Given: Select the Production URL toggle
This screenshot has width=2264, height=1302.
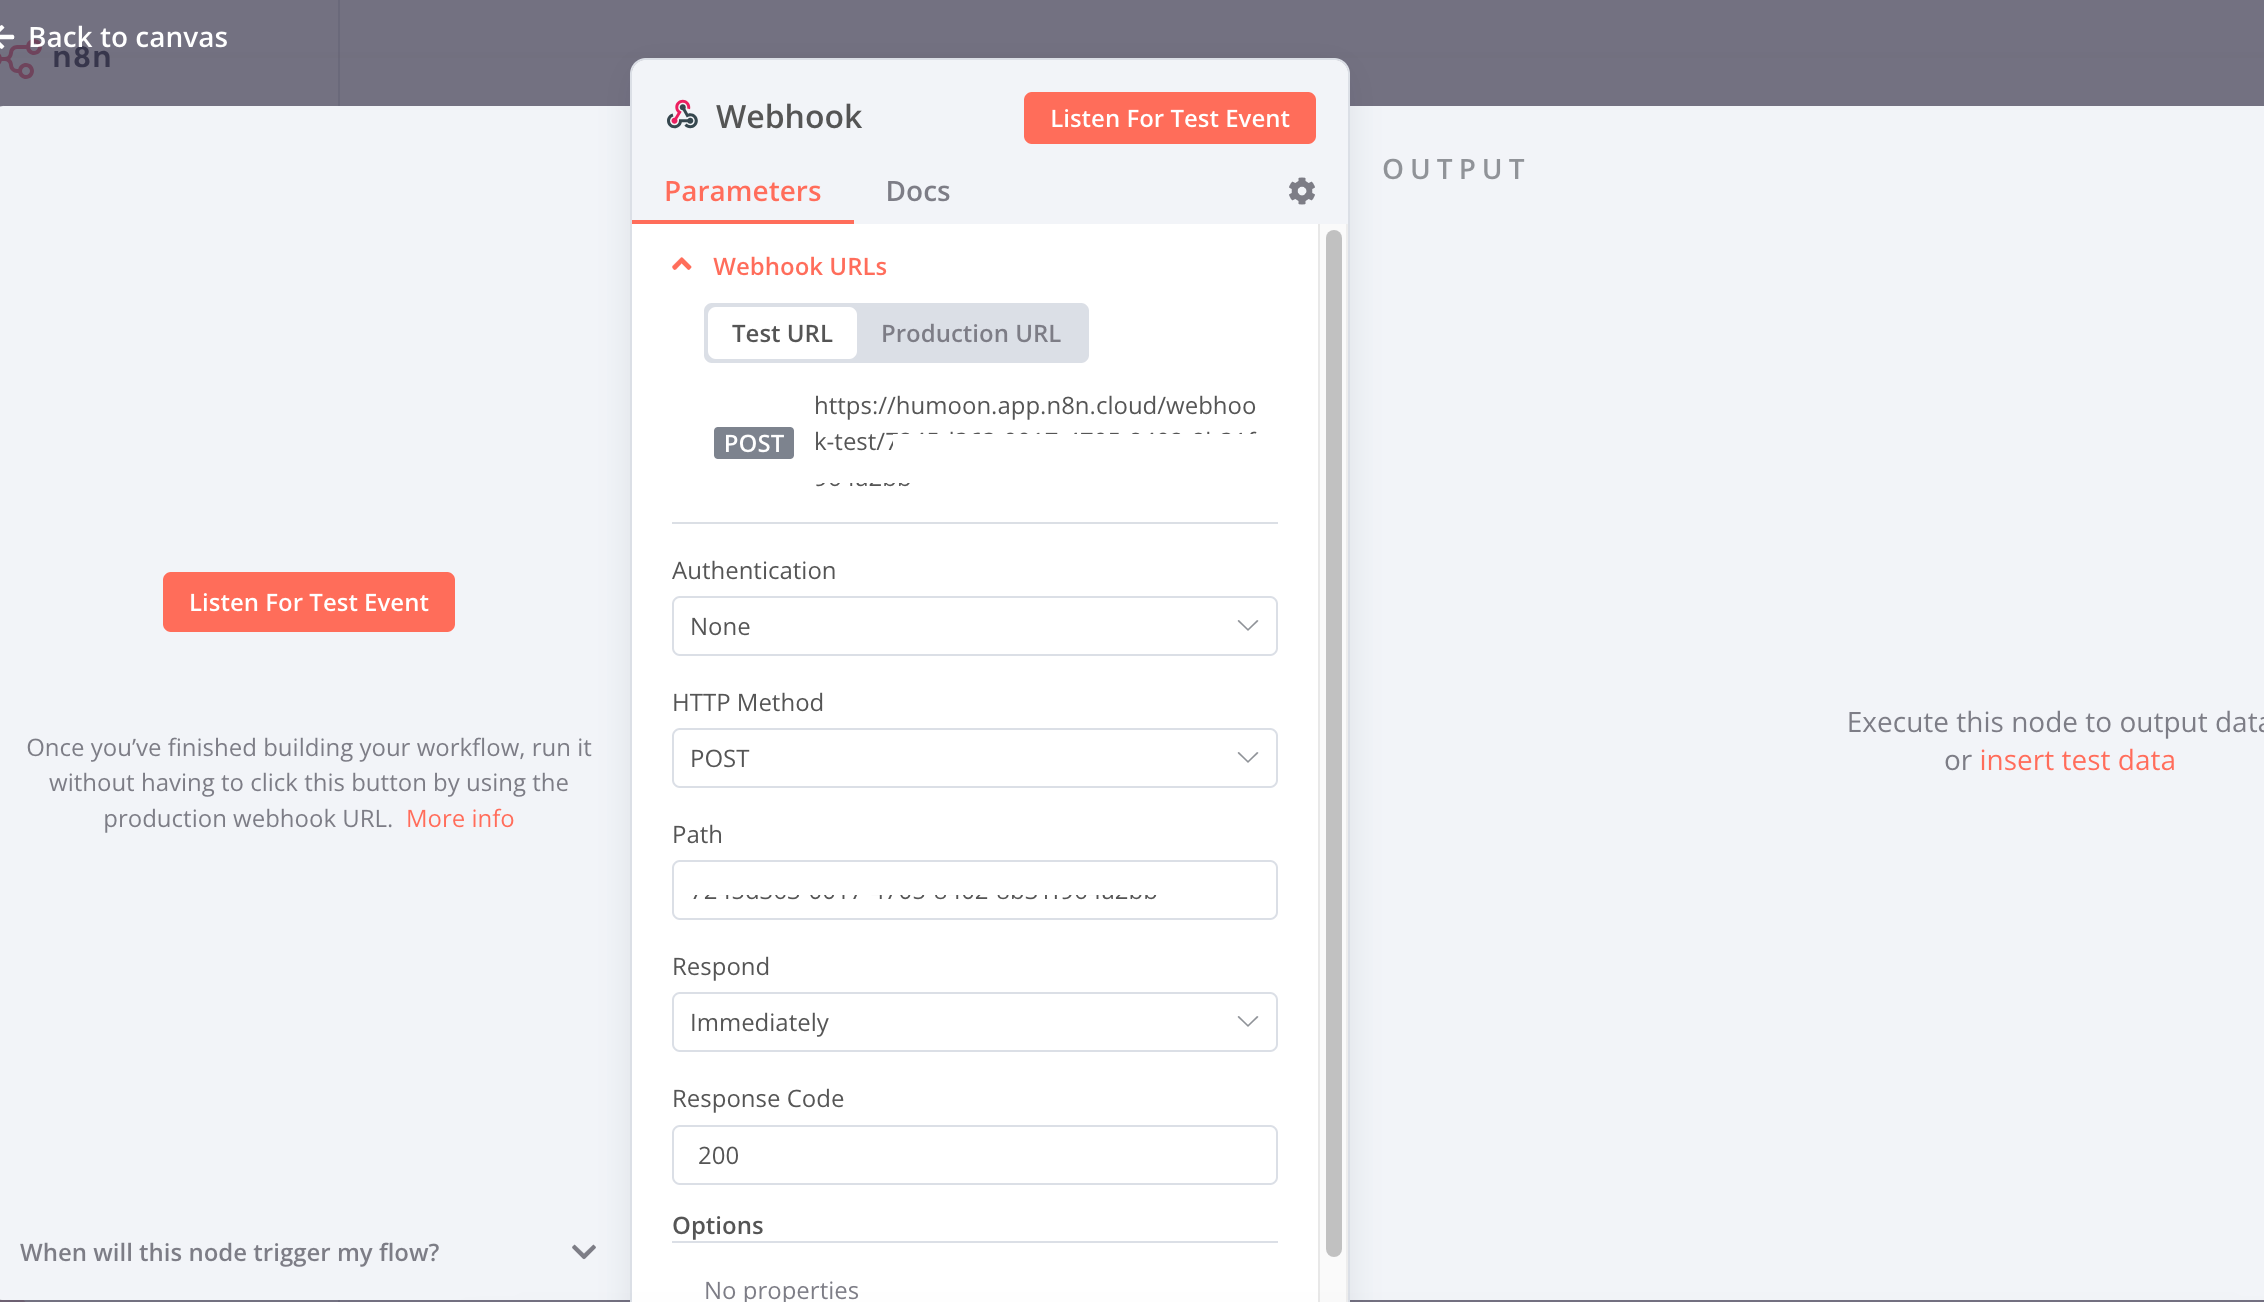Looking at the screenshot, I should 971,333.
